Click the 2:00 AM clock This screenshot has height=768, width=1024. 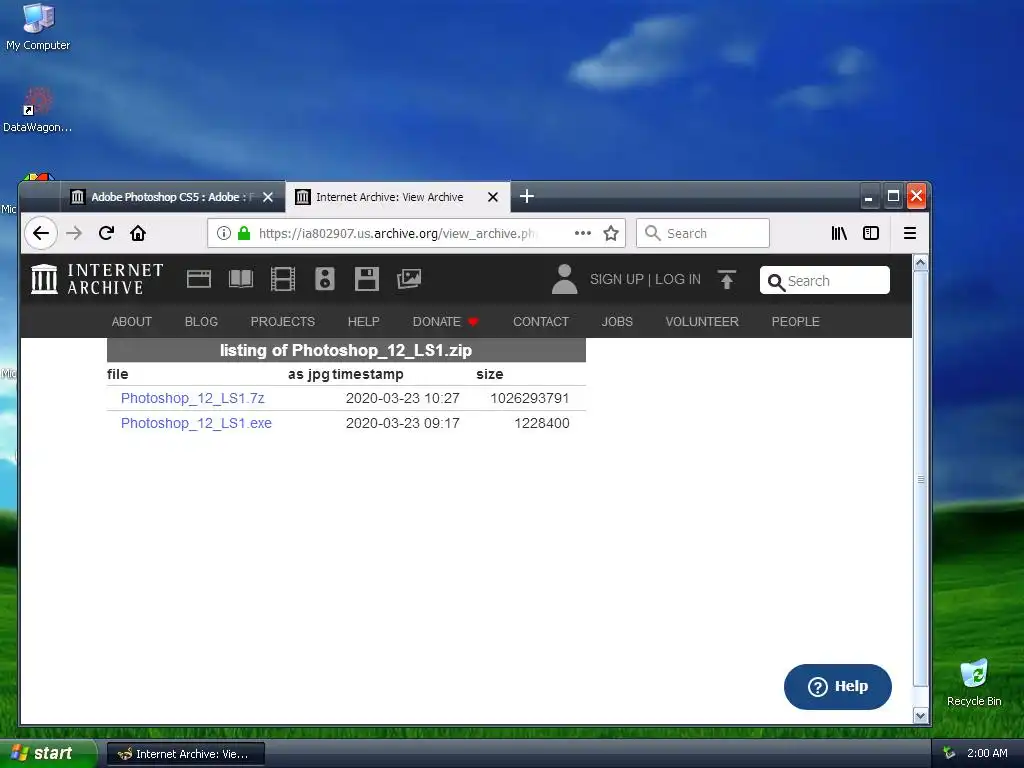987,753
